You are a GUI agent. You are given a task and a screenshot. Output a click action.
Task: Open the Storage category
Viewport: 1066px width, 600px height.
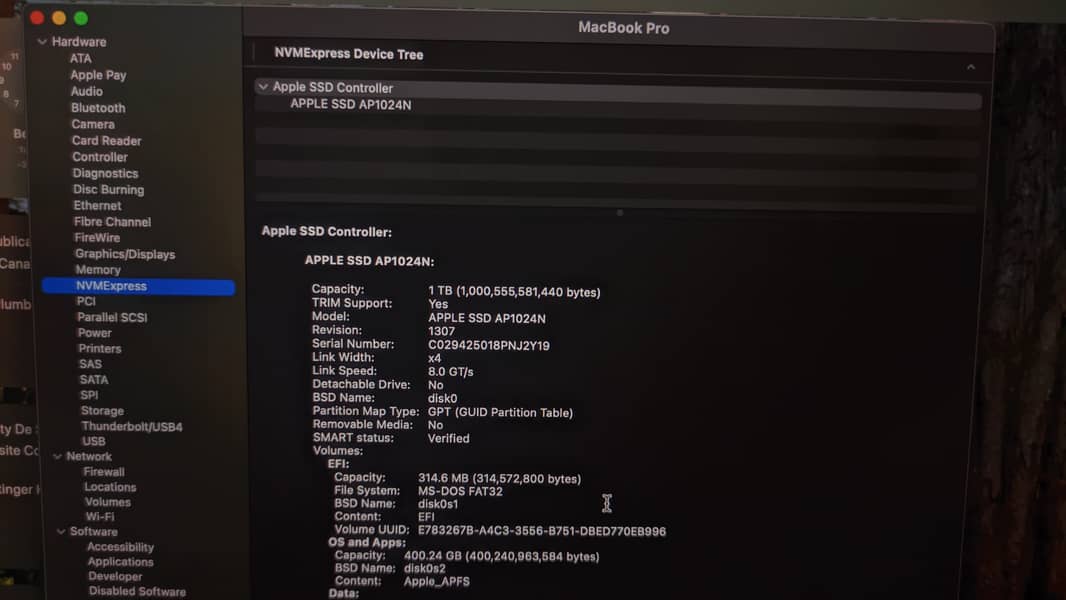(x=102, y=410)
